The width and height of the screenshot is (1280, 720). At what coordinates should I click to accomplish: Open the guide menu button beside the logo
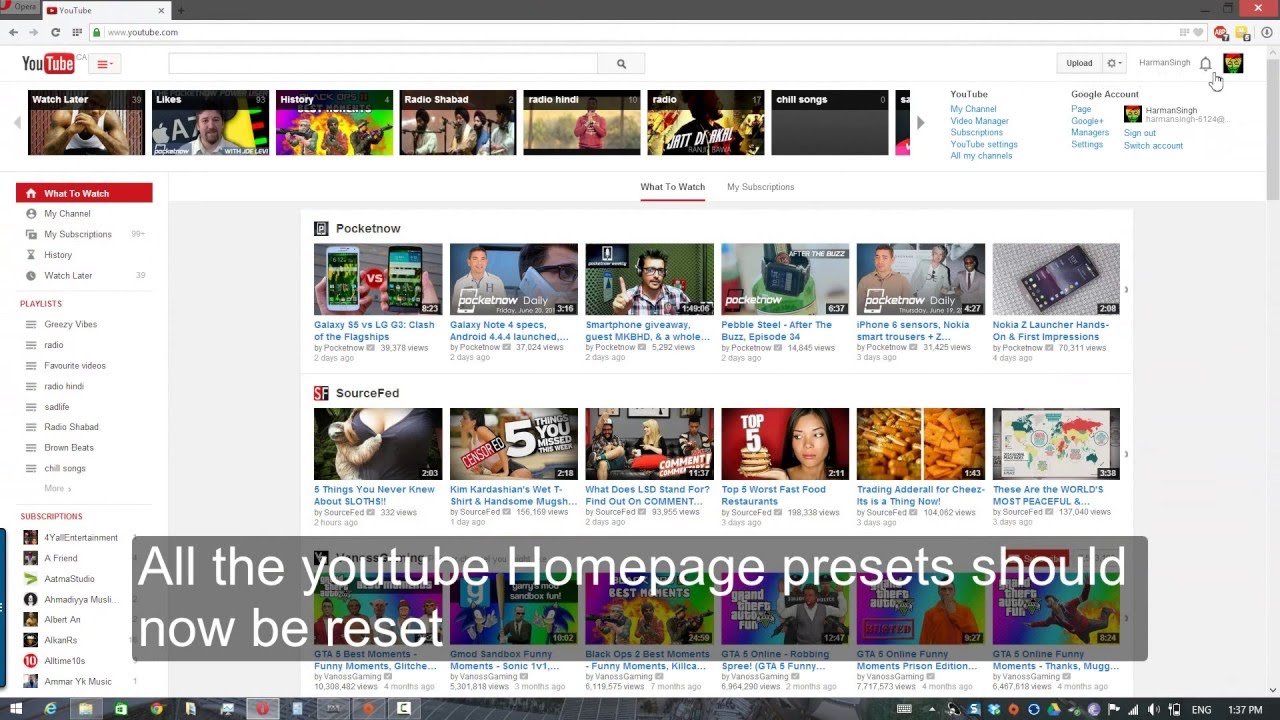click(x=105, y=64)
